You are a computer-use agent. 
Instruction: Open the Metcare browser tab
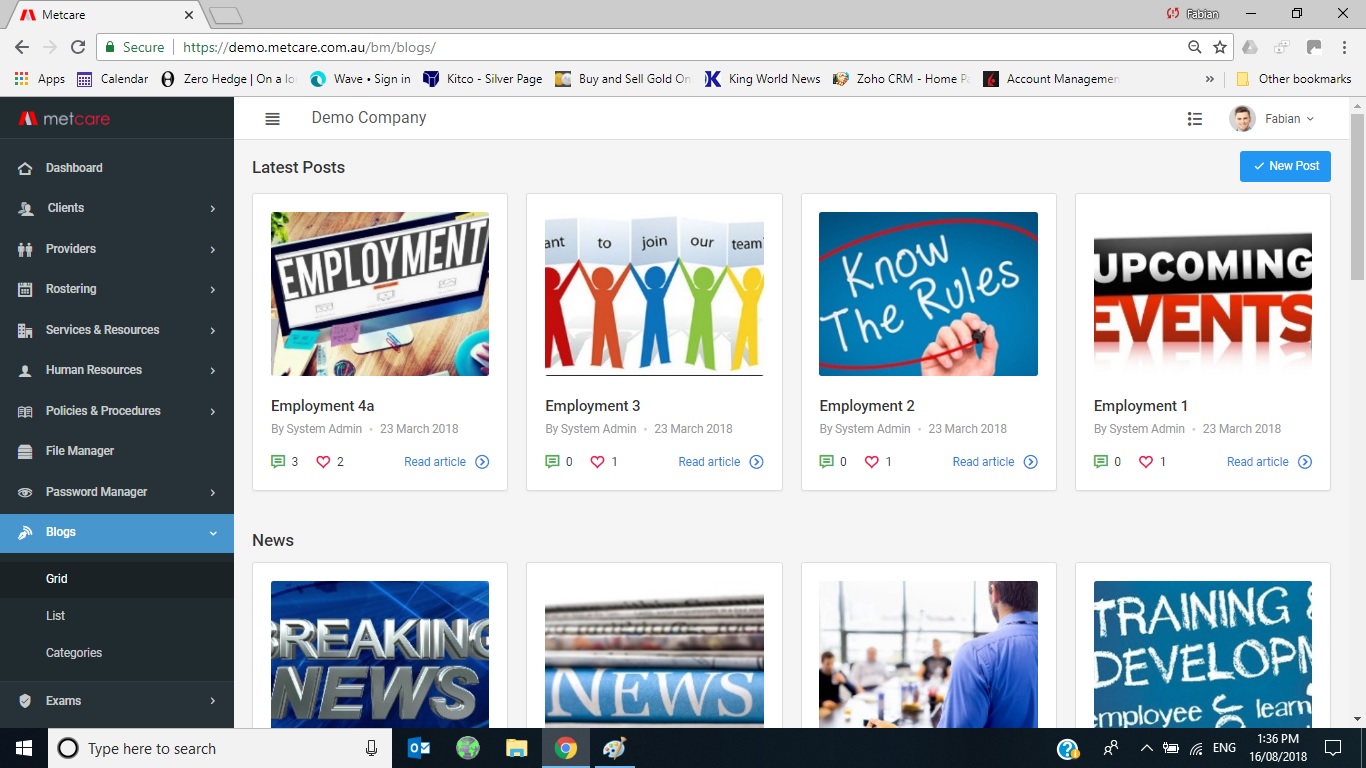(x=108, y=15)
